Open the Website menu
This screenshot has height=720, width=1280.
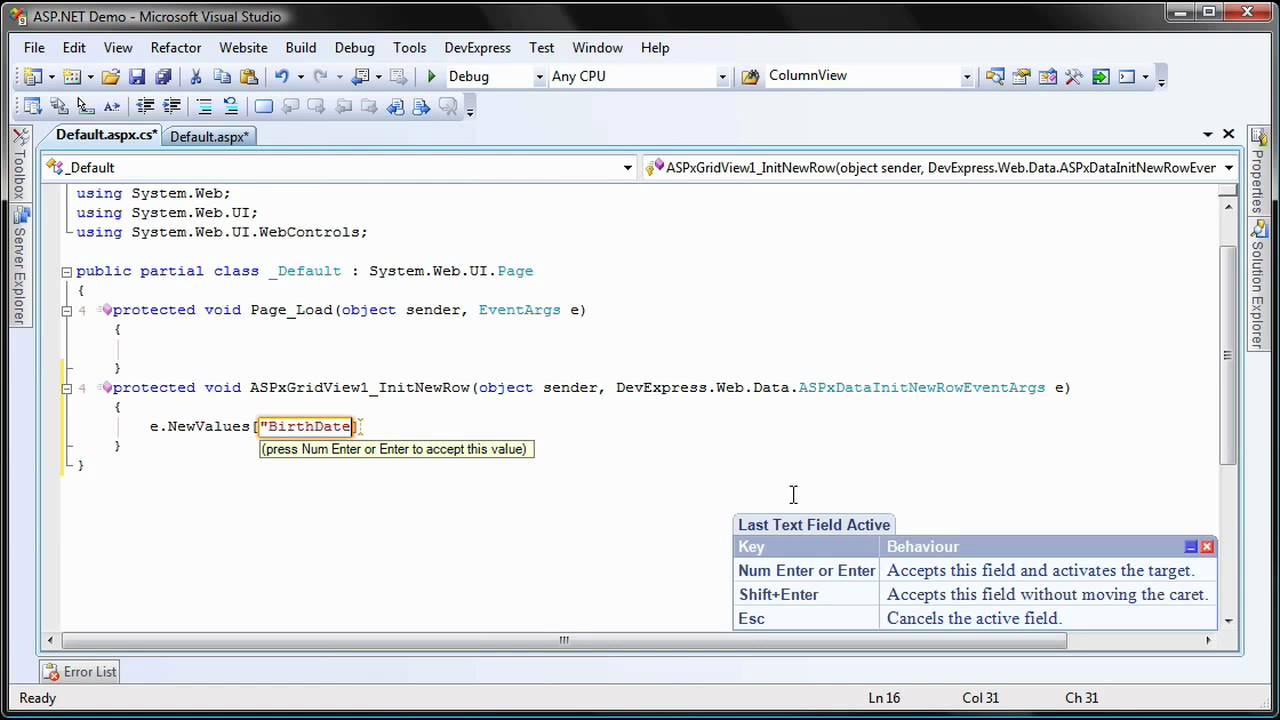coord(243,47)
